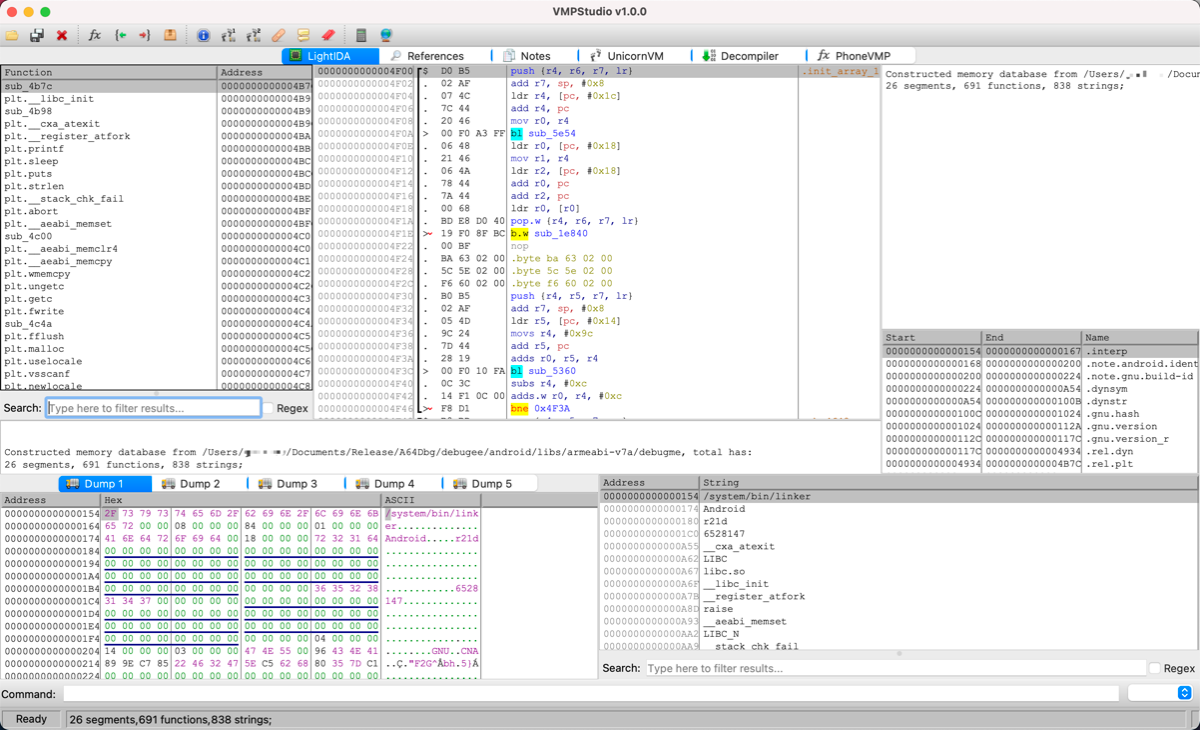Click the open folder toolbar icon
This screenshot has width=1200, height=730.
(x=12, y=35)
